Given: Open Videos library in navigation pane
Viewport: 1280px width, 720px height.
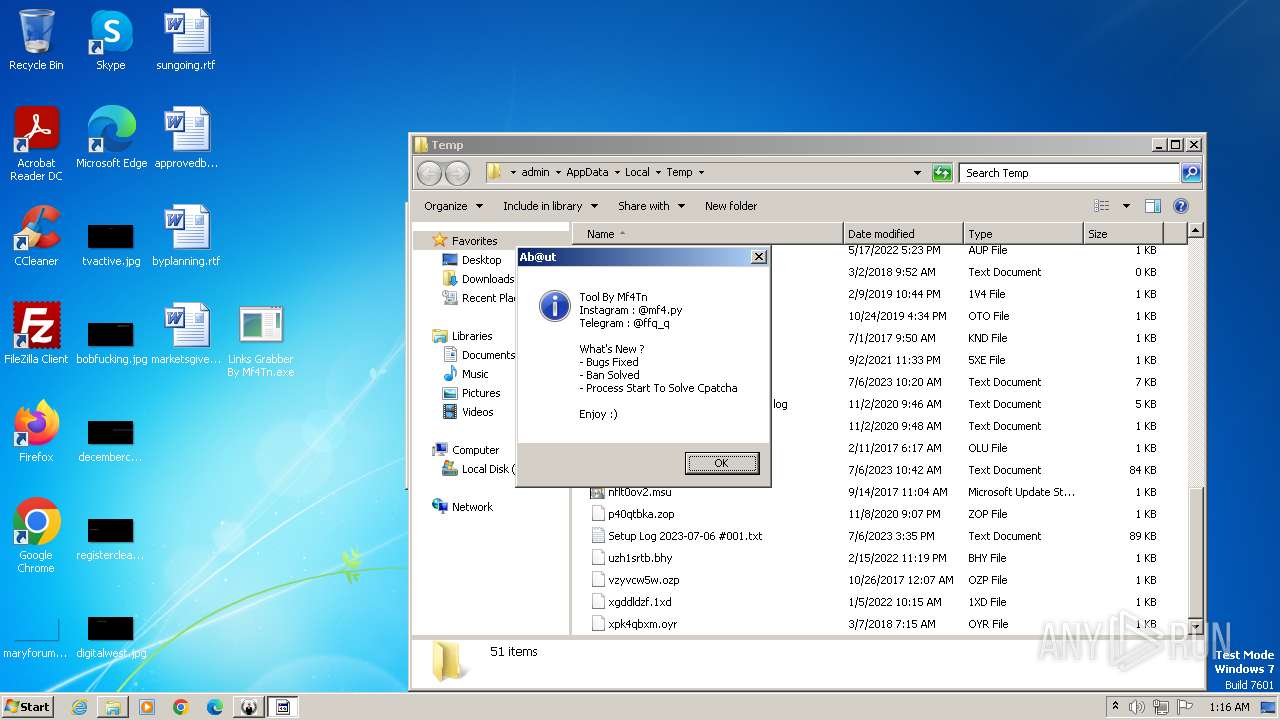Looking at the screenshot, I should (x=477, y=412).
